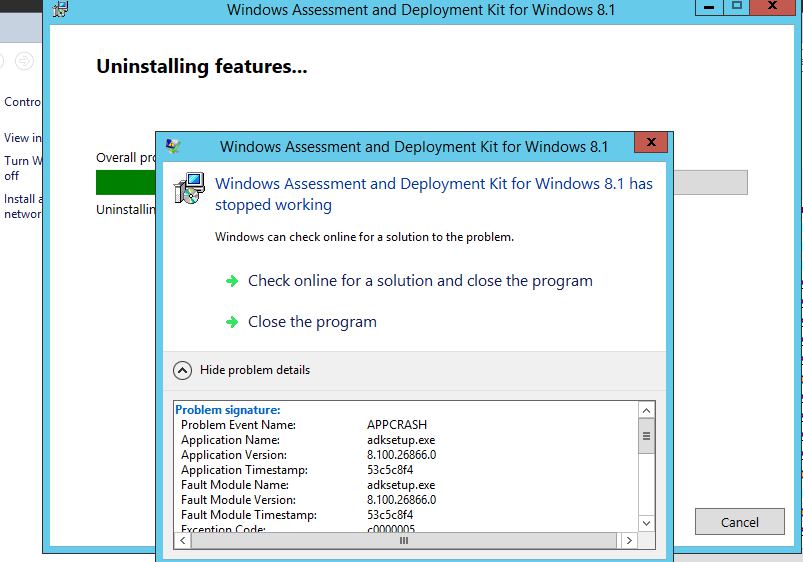The image size is (803, 562).
Task: Click the Fault Module Timestamp label
Action: [249, 515]
